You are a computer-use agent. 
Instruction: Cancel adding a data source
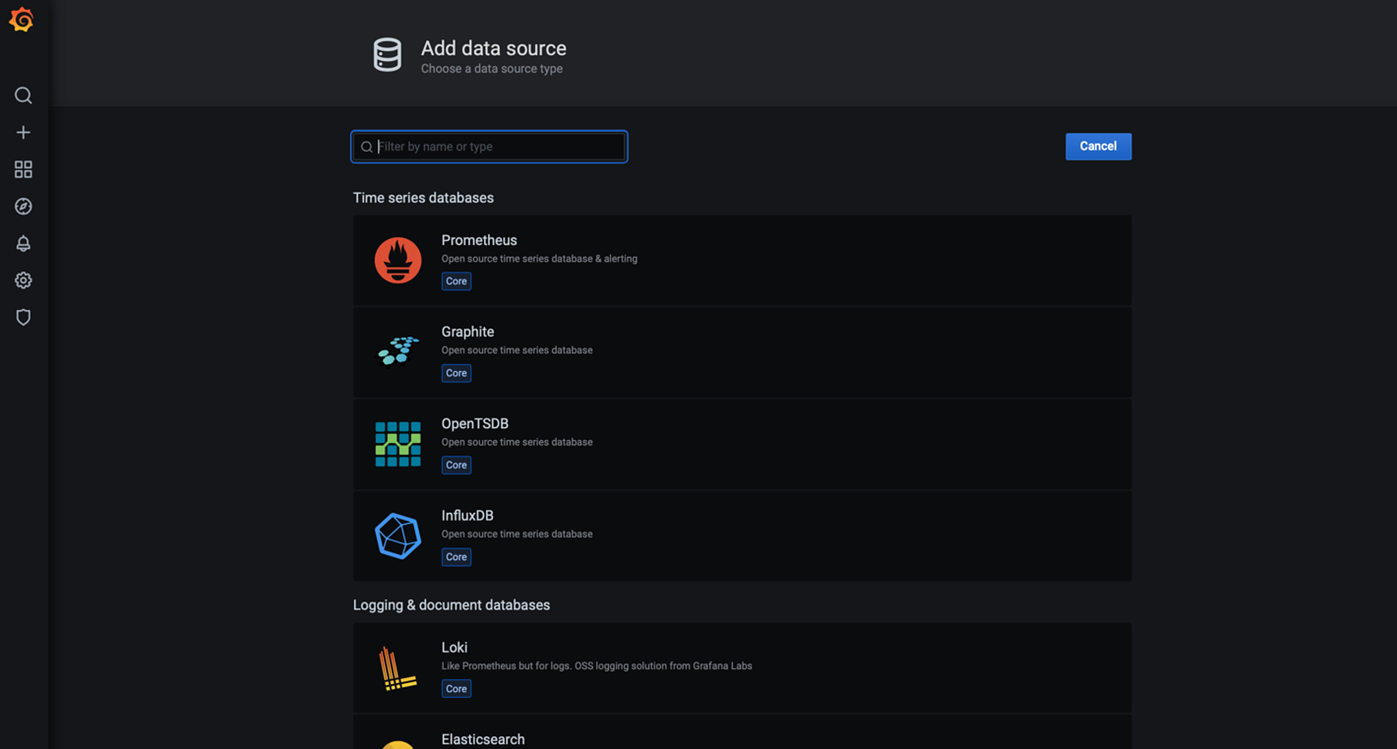point(1098,147)
